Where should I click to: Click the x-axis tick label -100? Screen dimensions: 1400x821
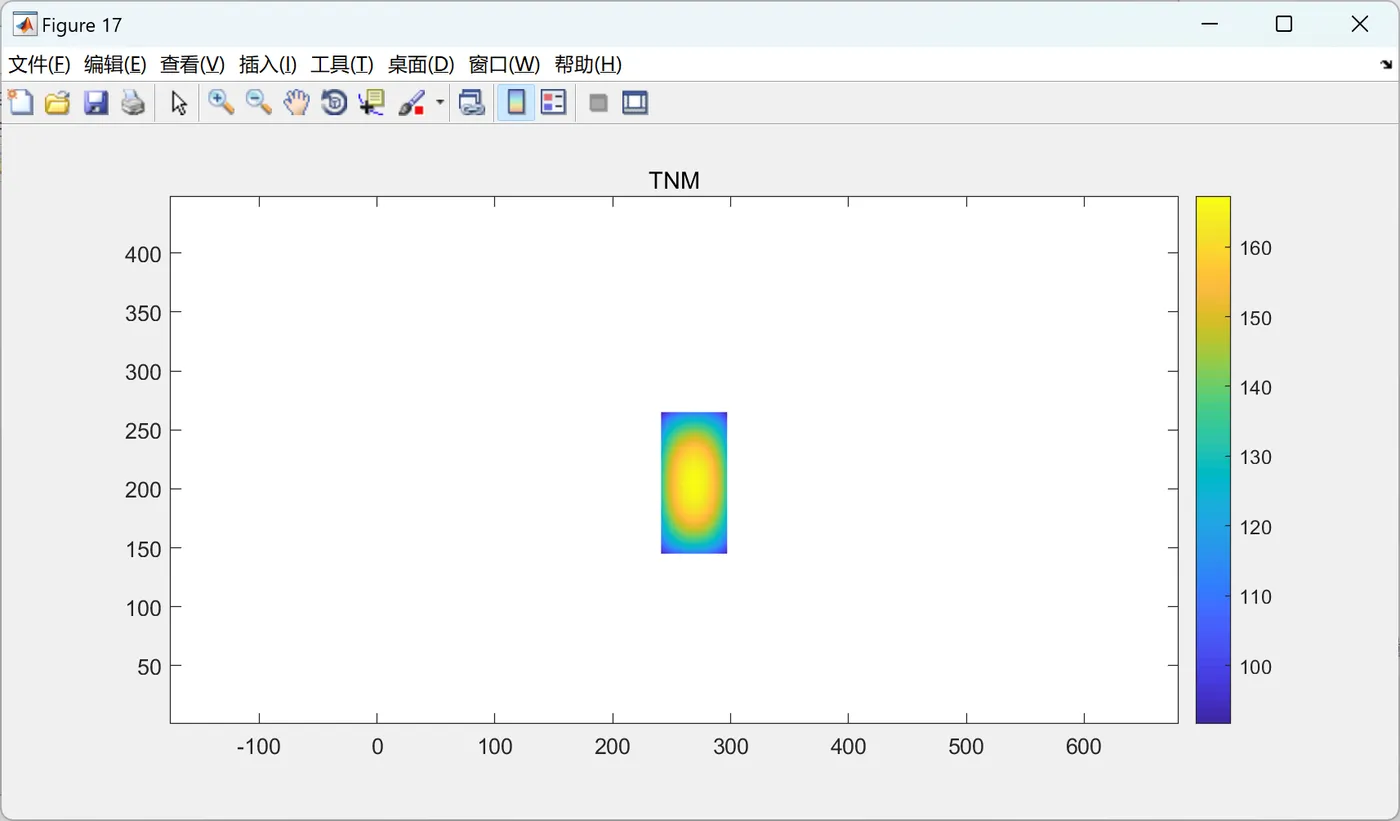(259, 747)
